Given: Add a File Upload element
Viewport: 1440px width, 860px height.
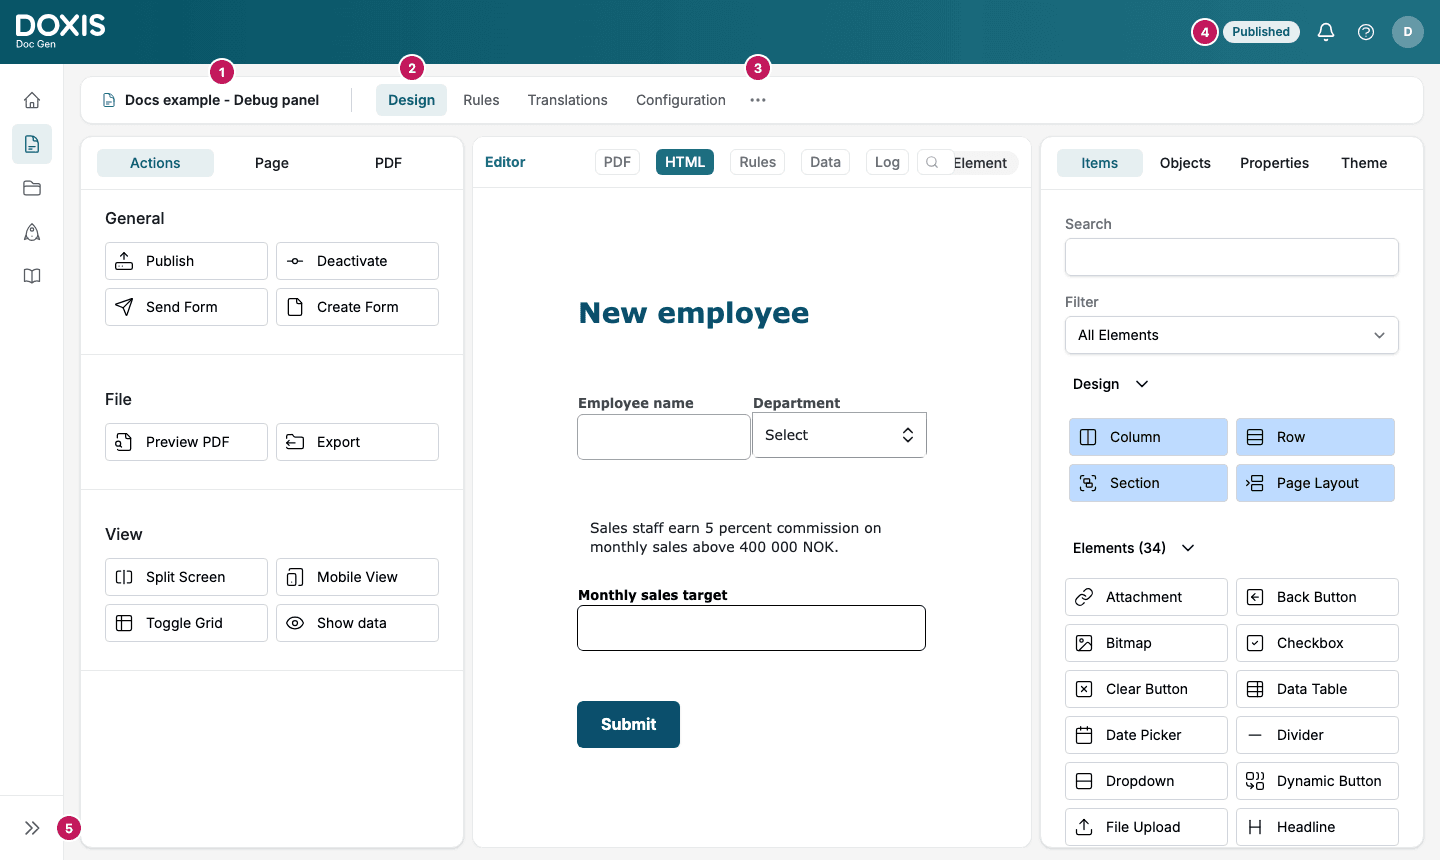Looking at the screenshot, I should pos(1146,827).
